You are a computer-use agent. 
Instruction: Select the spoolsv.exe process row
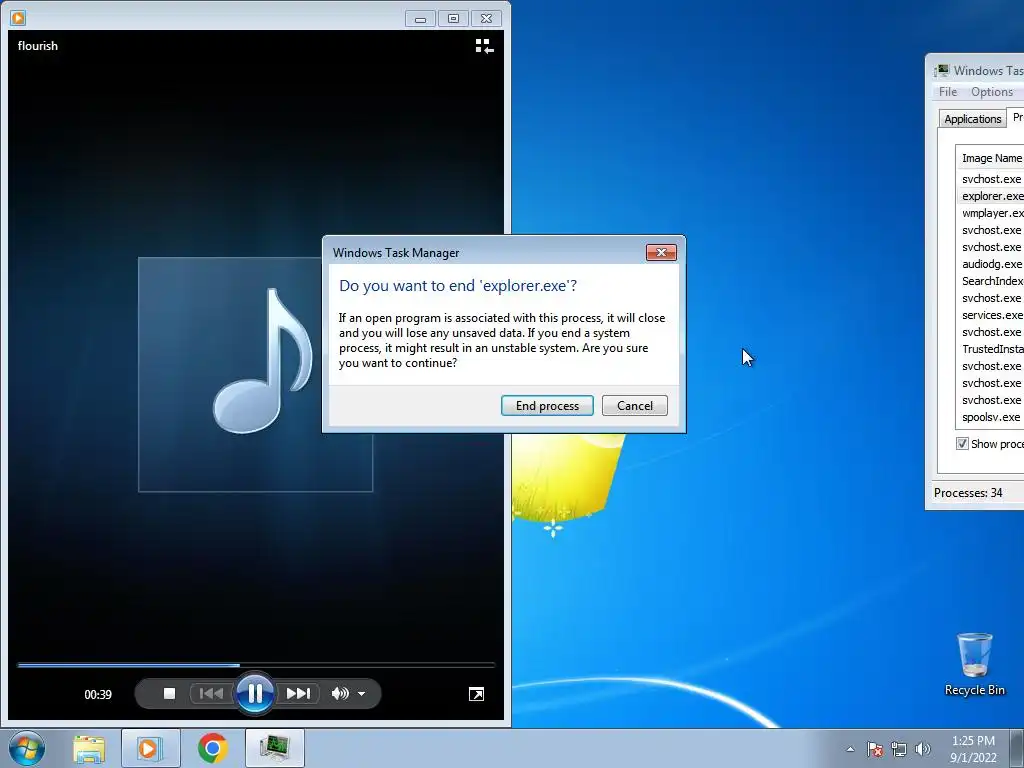[991, 417]
